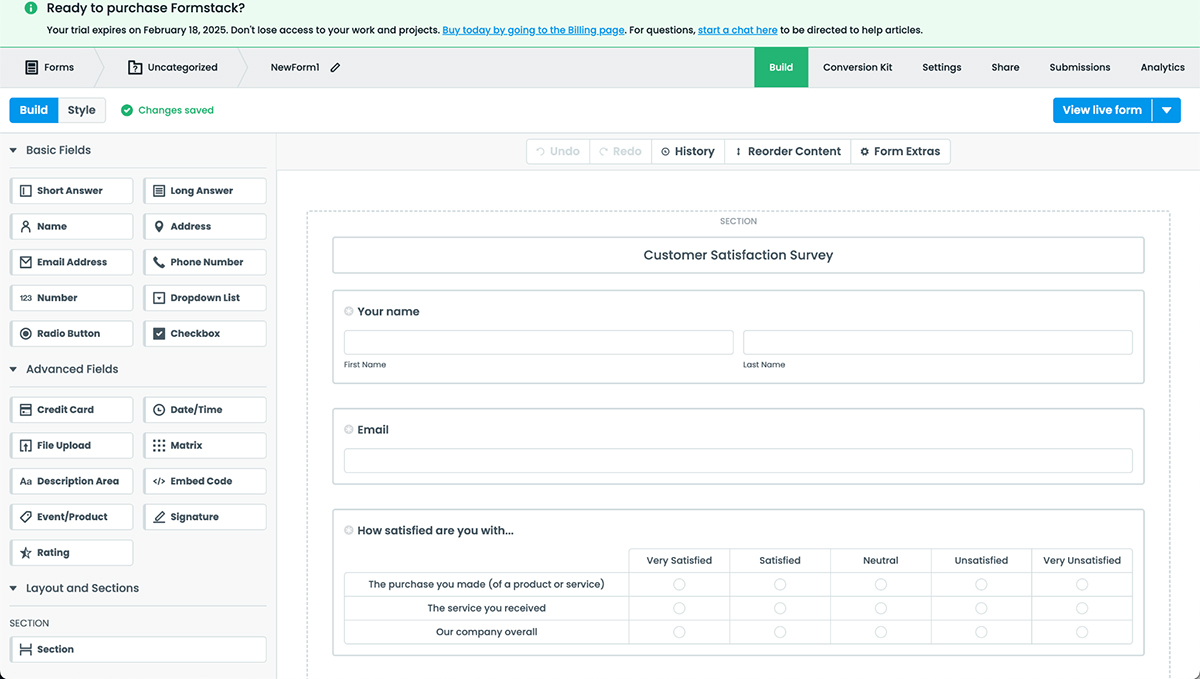Select the Matrix field type
This screenshot has height=679, width=1200.
(205, 445)
